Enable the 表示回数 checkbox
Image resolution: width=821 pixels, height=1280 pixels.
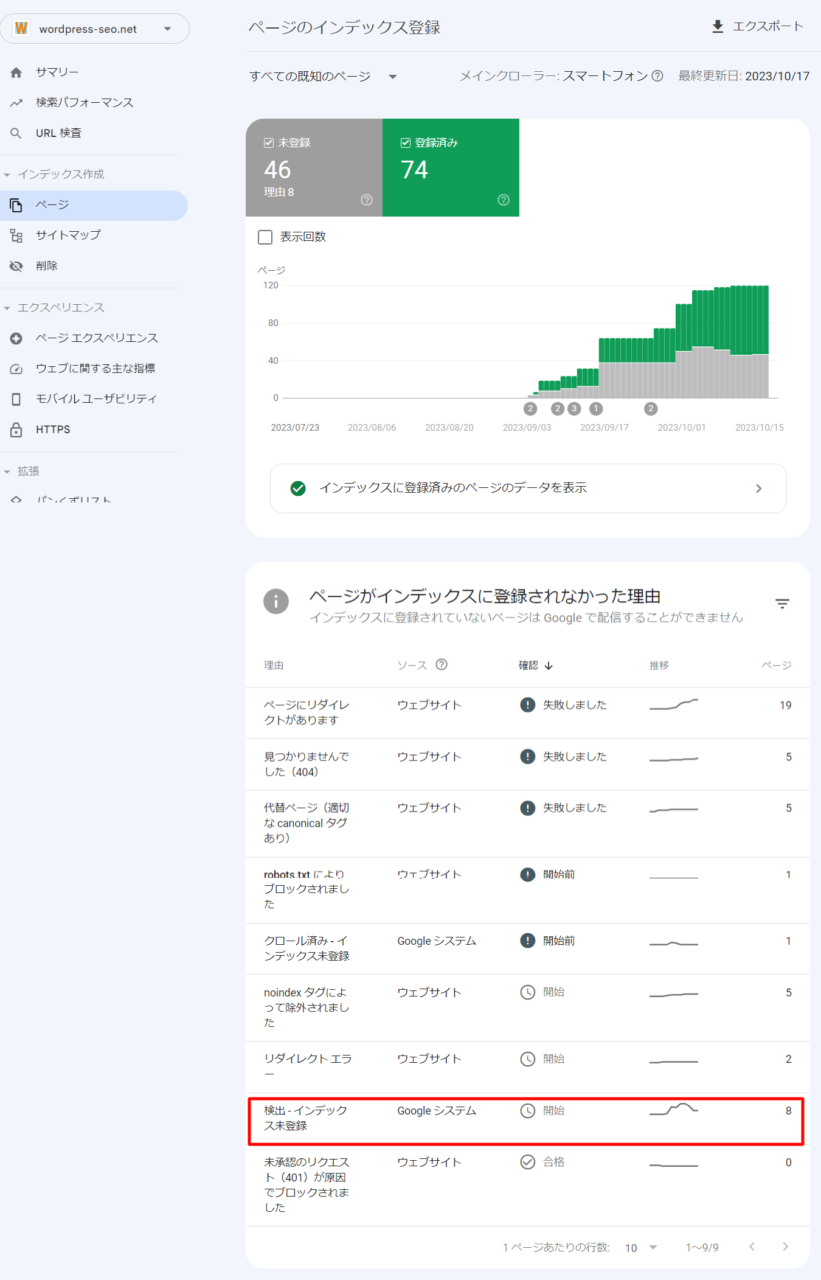[x=265, y=237]
